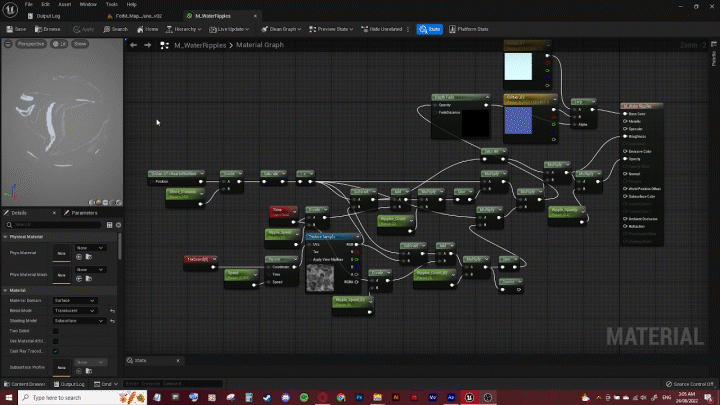Open Lit view mode dropdown

coord(59,44)
